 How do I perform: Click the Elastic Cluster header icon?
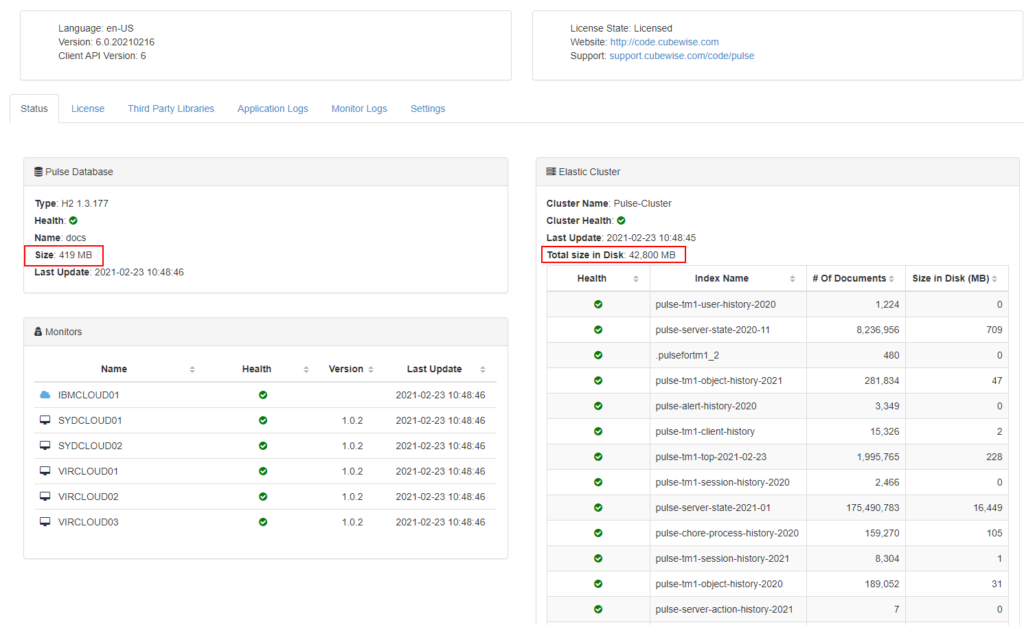(551, 172)
